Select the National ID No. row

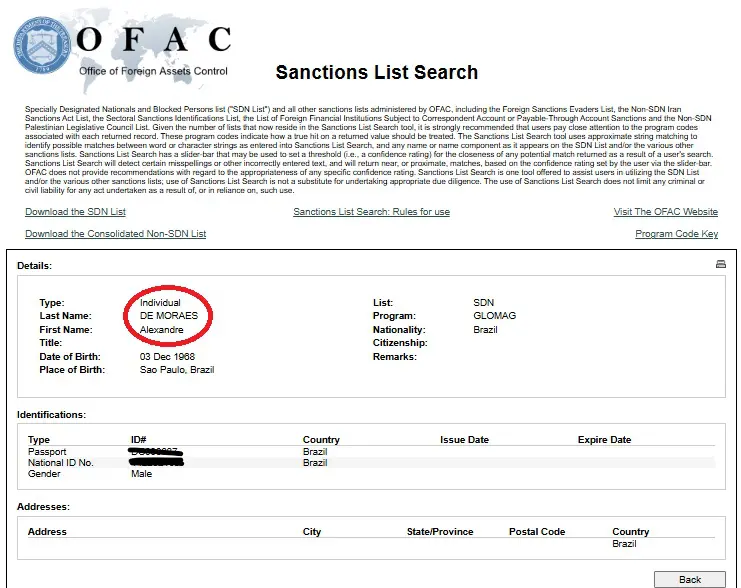coord(371,463)
